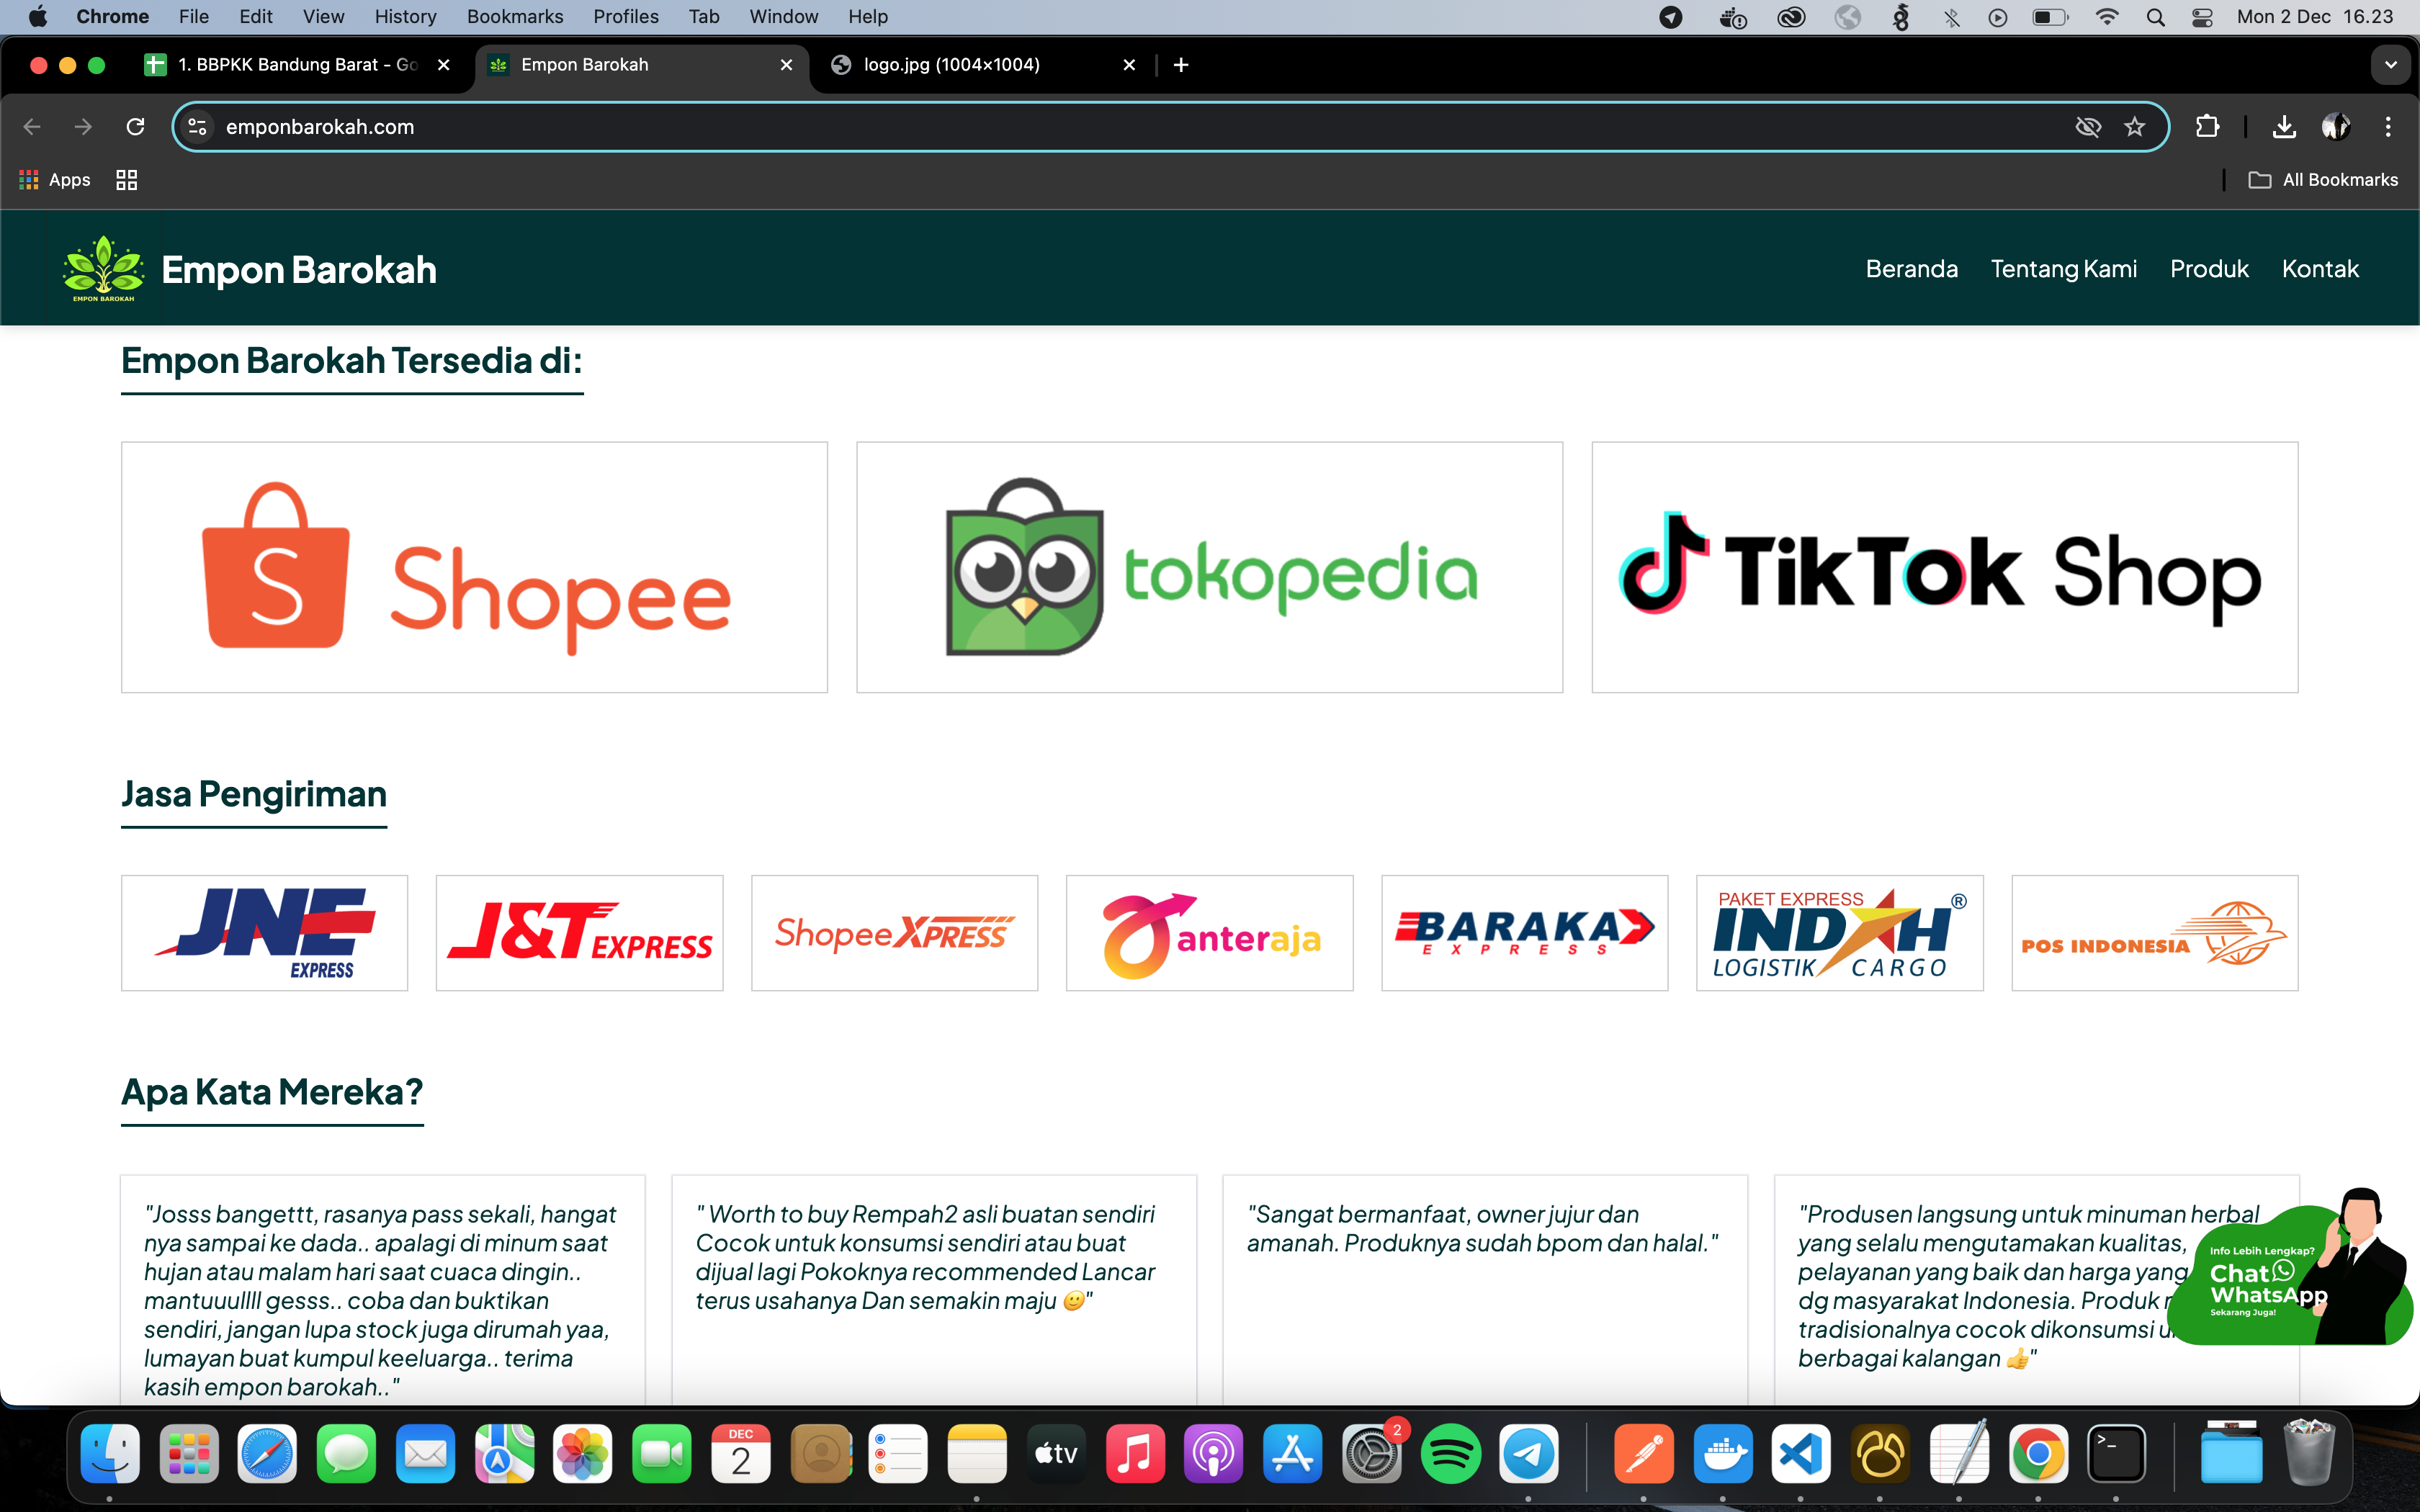Screen dimensions: 2420x1512
Task: Close the Empon Barokah tab
Action: pyautogui.click(x=787, y=65)
